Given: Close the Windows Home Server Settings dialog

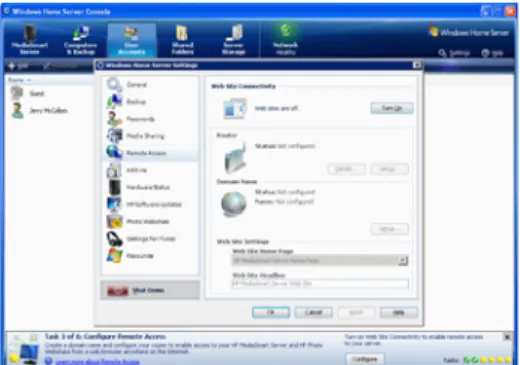Looking at the screenshot, I should pyautogui.click(x=417, y=65).
